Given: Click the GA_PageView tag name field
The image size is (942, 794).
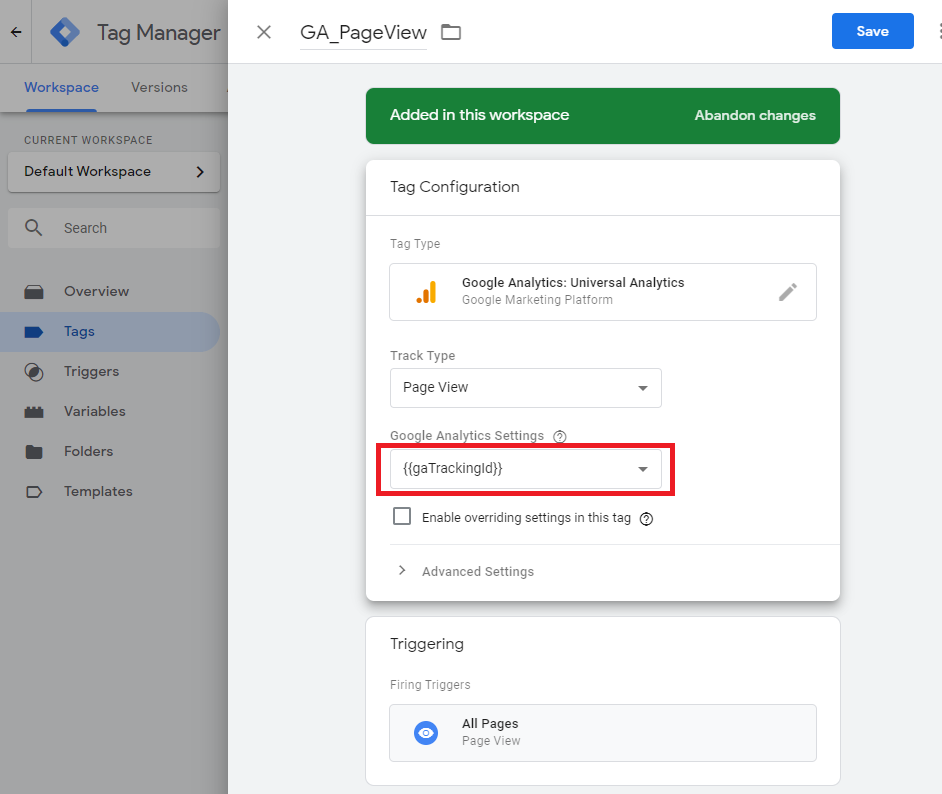Looking at the screenshot, I should pos(363,32).
